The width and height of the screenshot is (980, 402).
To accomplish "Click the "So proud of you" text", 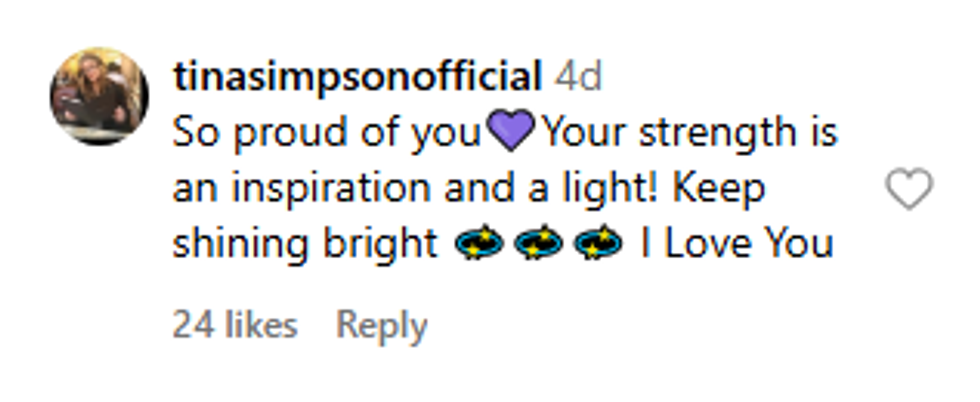I will pyautogui.click(x=327, y=133).
